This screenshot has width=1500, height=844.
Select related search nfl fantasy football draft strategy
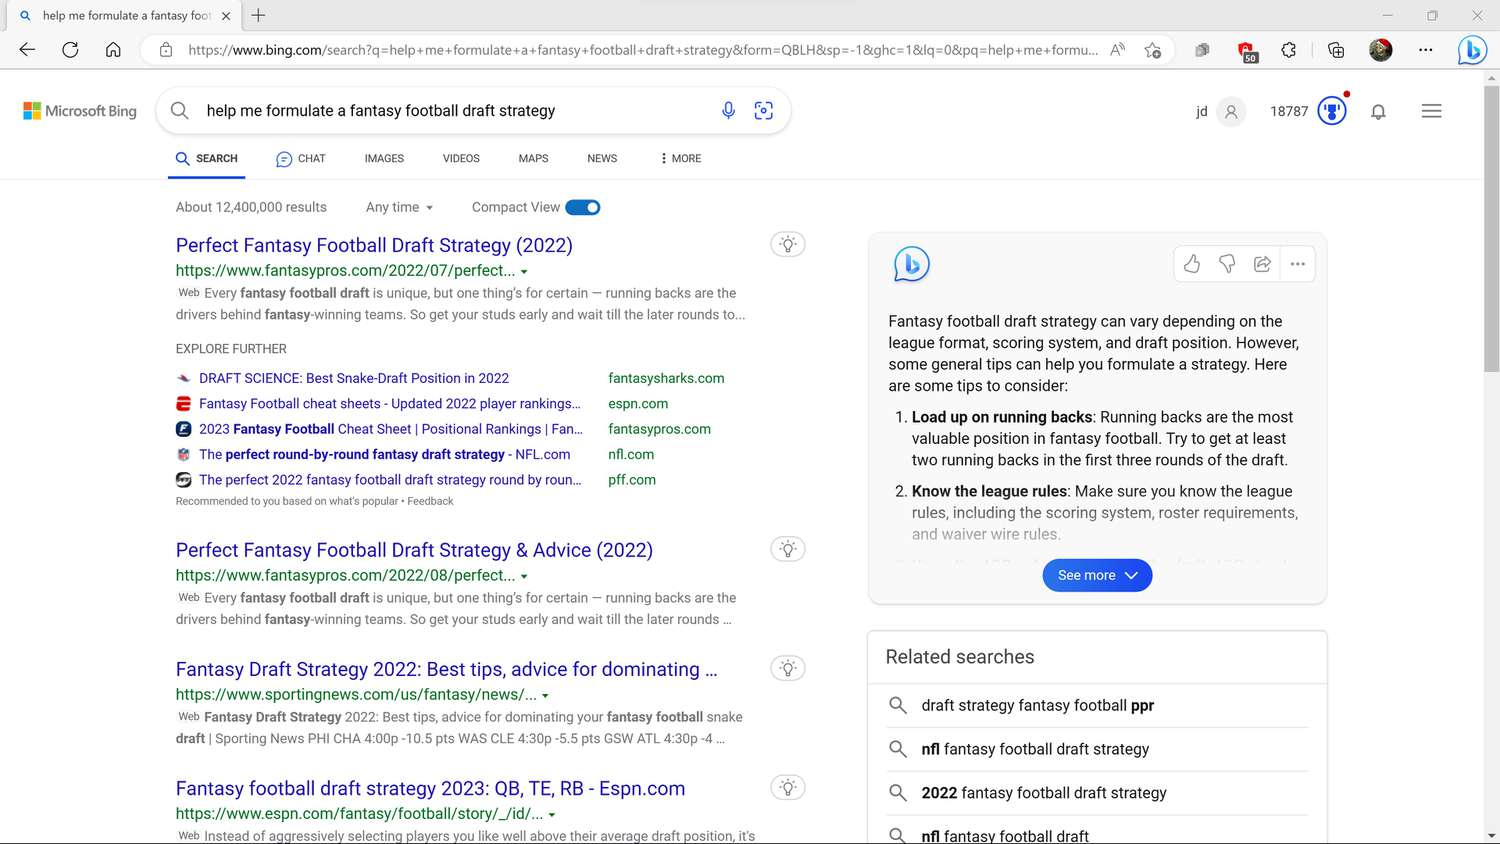[1035, 749]
